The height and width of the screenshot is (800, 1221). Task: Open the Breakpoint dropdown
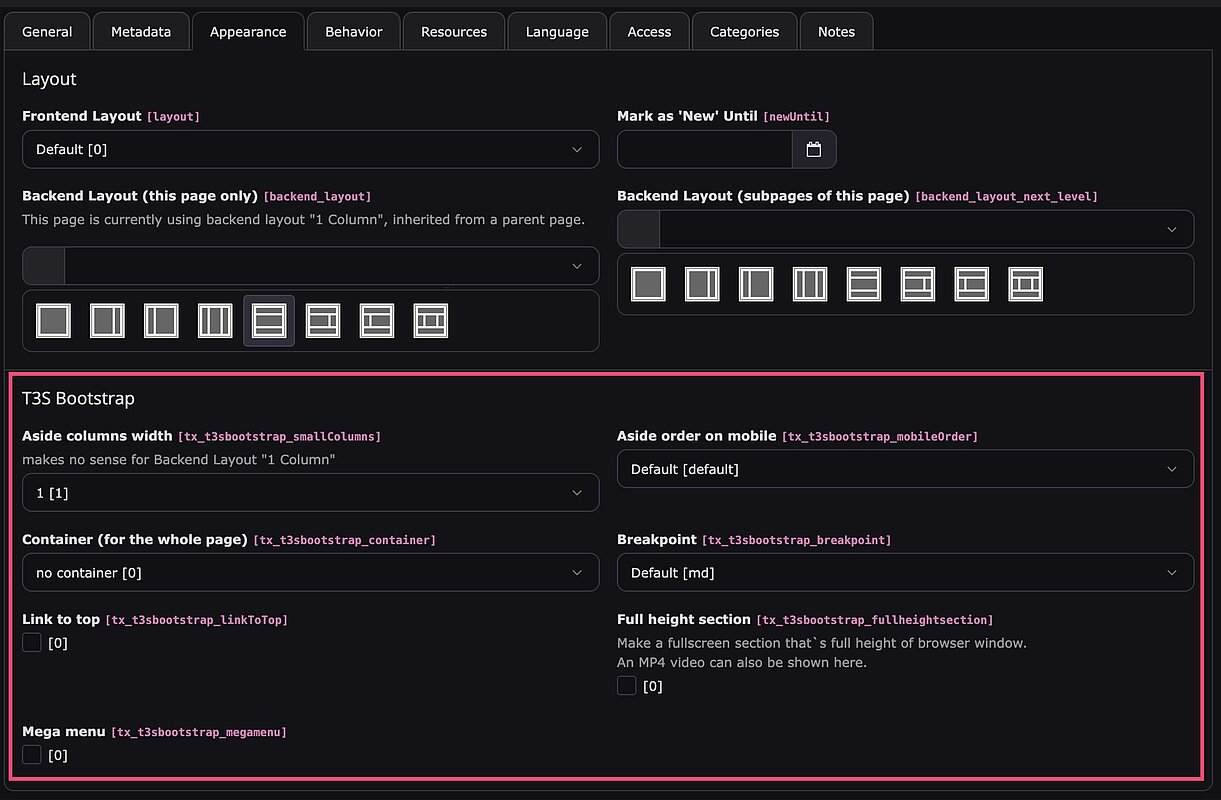905,573
